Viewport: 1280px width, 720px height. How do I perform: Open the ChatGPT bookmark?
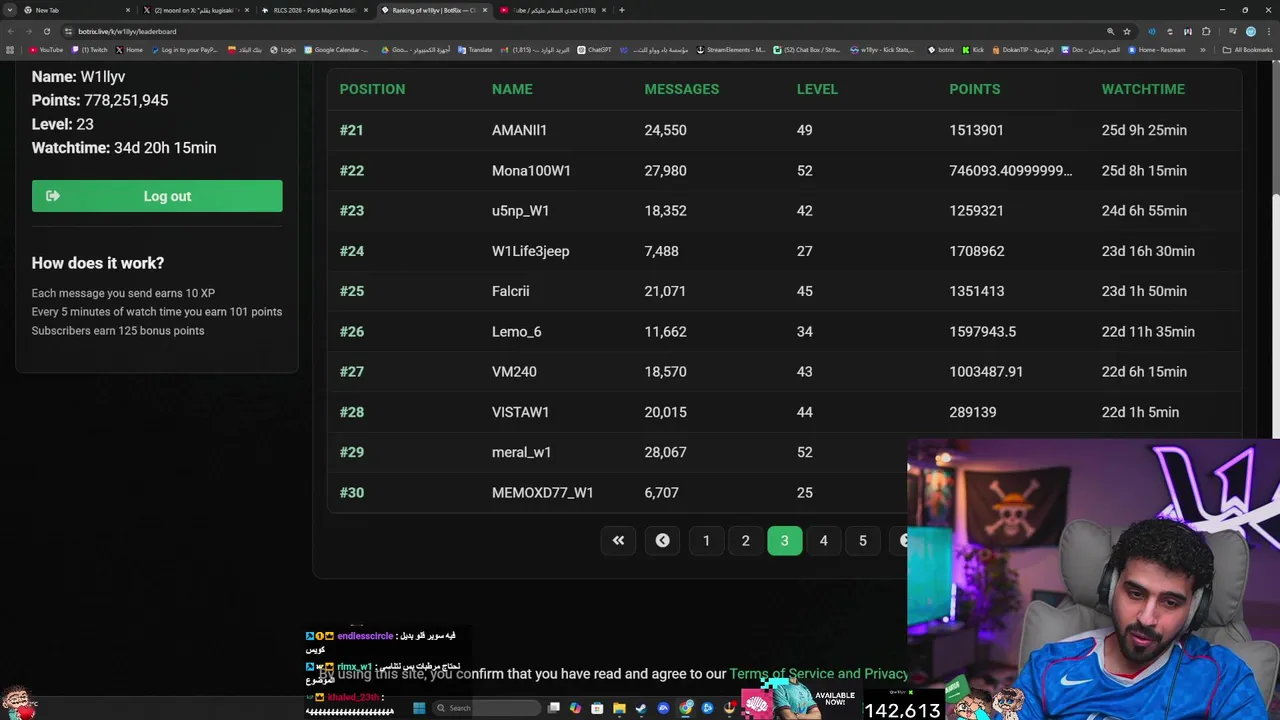tap(594, 50)
